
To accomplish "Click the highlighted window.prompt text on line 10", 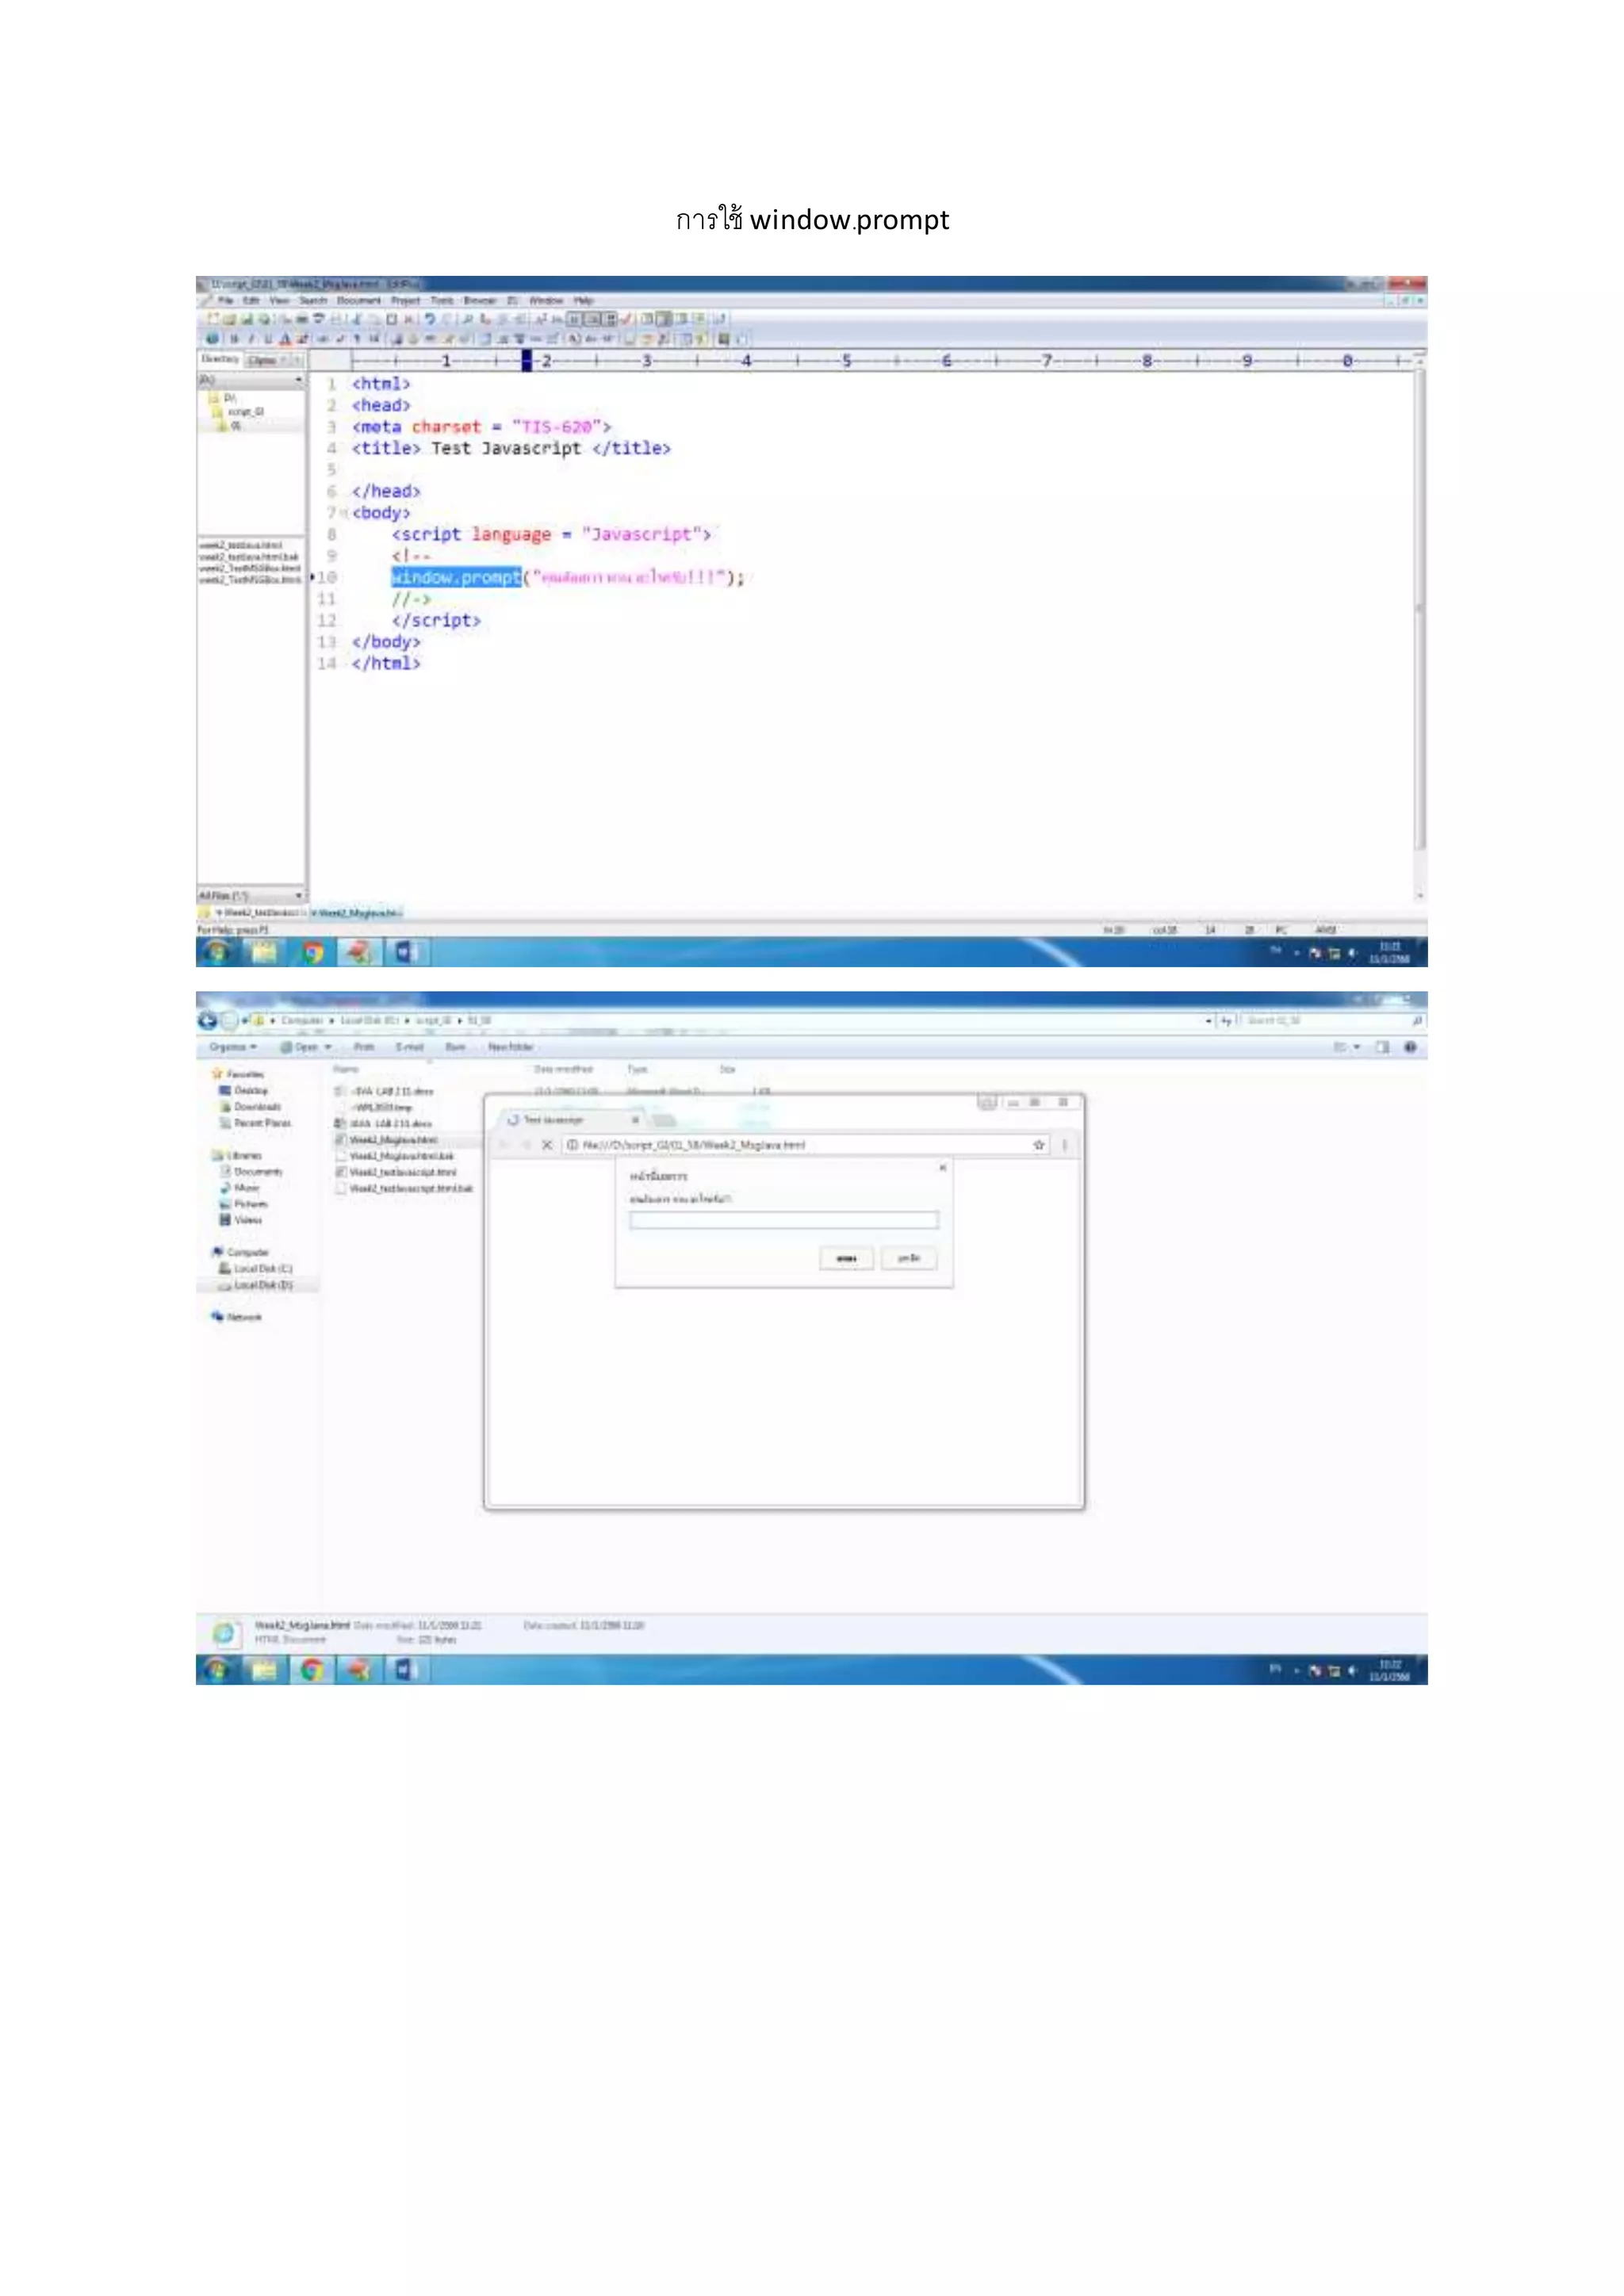I will click(x=456, y=577).
